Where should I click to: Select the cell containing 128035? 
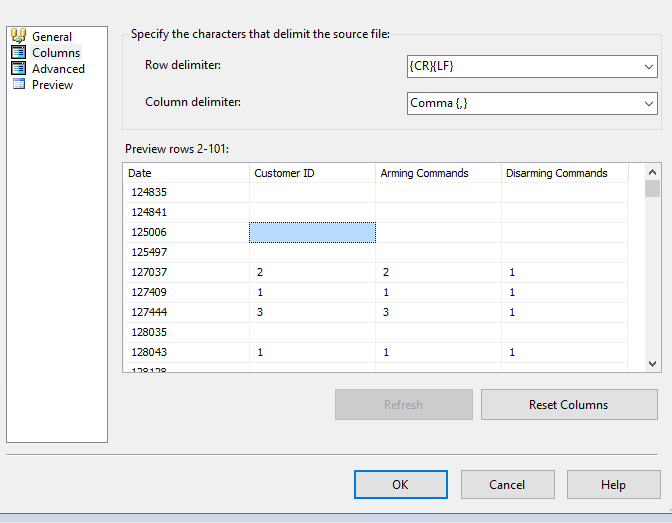point(186,332)
